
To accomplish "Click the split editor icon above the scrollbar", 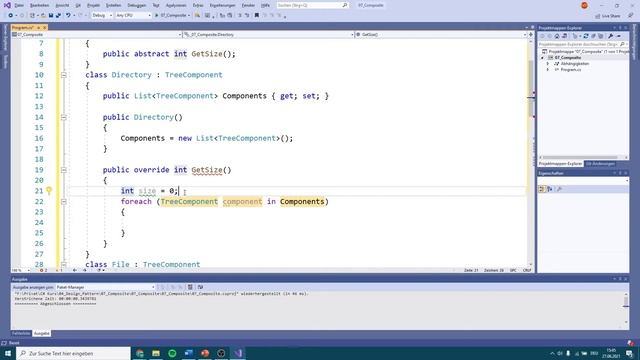I will (531, 35).
